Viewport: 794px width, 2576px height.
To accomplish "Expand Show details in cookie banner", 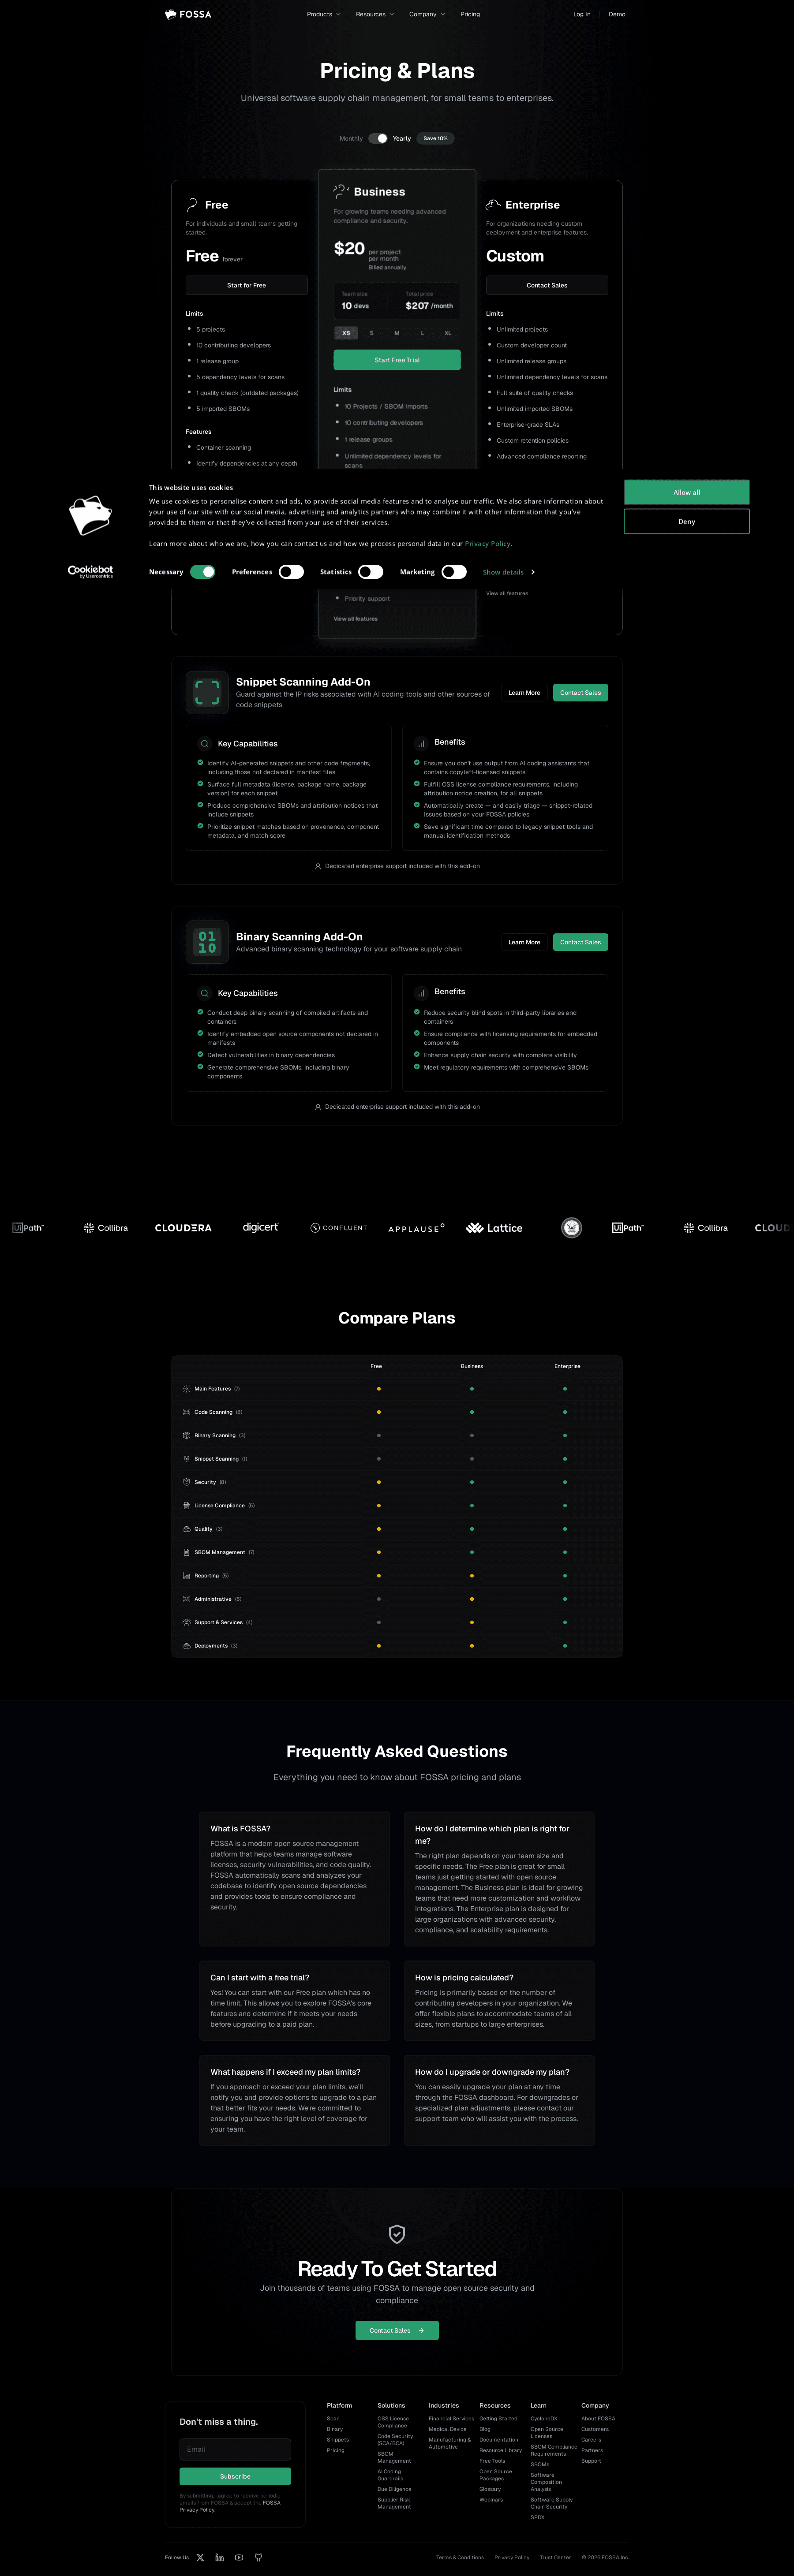I will [x=509, y=572].
